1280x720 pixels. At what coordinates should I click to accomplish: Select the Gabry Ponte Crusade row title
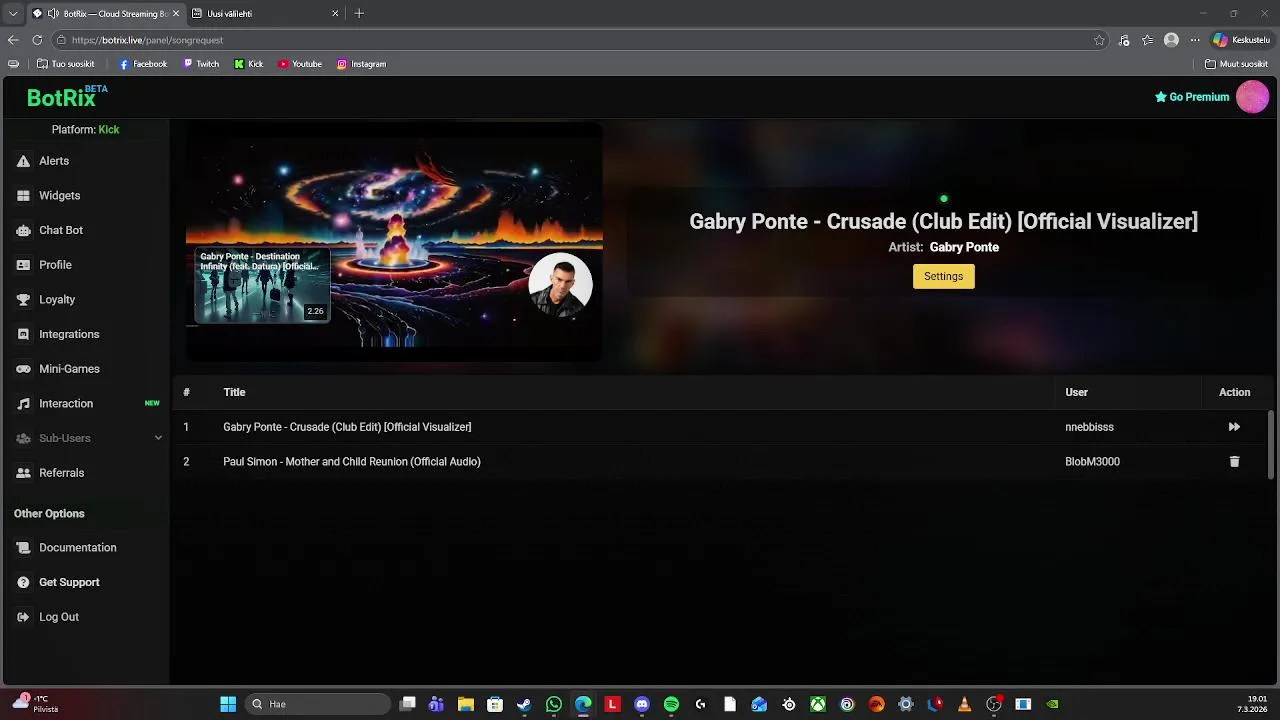tap(347, 427)
